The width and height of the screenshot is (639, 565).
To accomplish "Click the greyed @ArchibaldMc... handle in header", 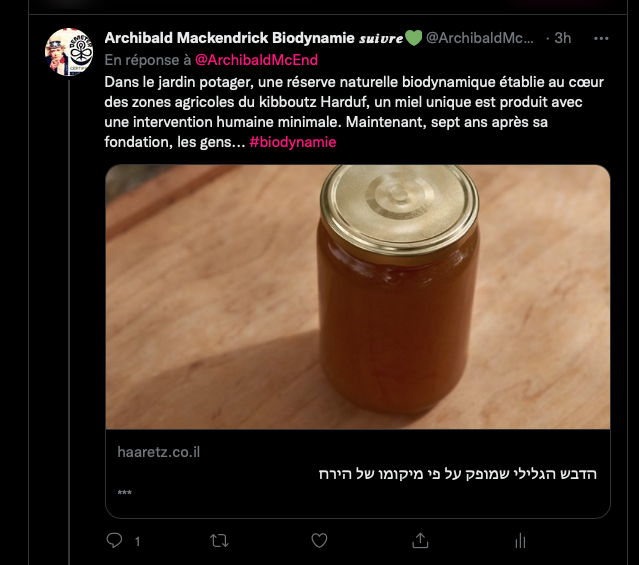I will [x=480, y=39].
